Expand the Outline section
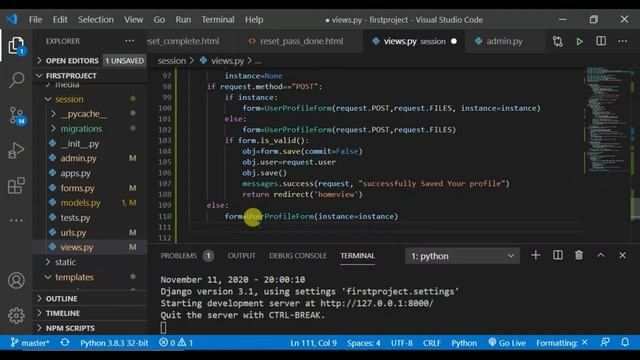The width and height of the screenshot is (640, 360). 90,298
